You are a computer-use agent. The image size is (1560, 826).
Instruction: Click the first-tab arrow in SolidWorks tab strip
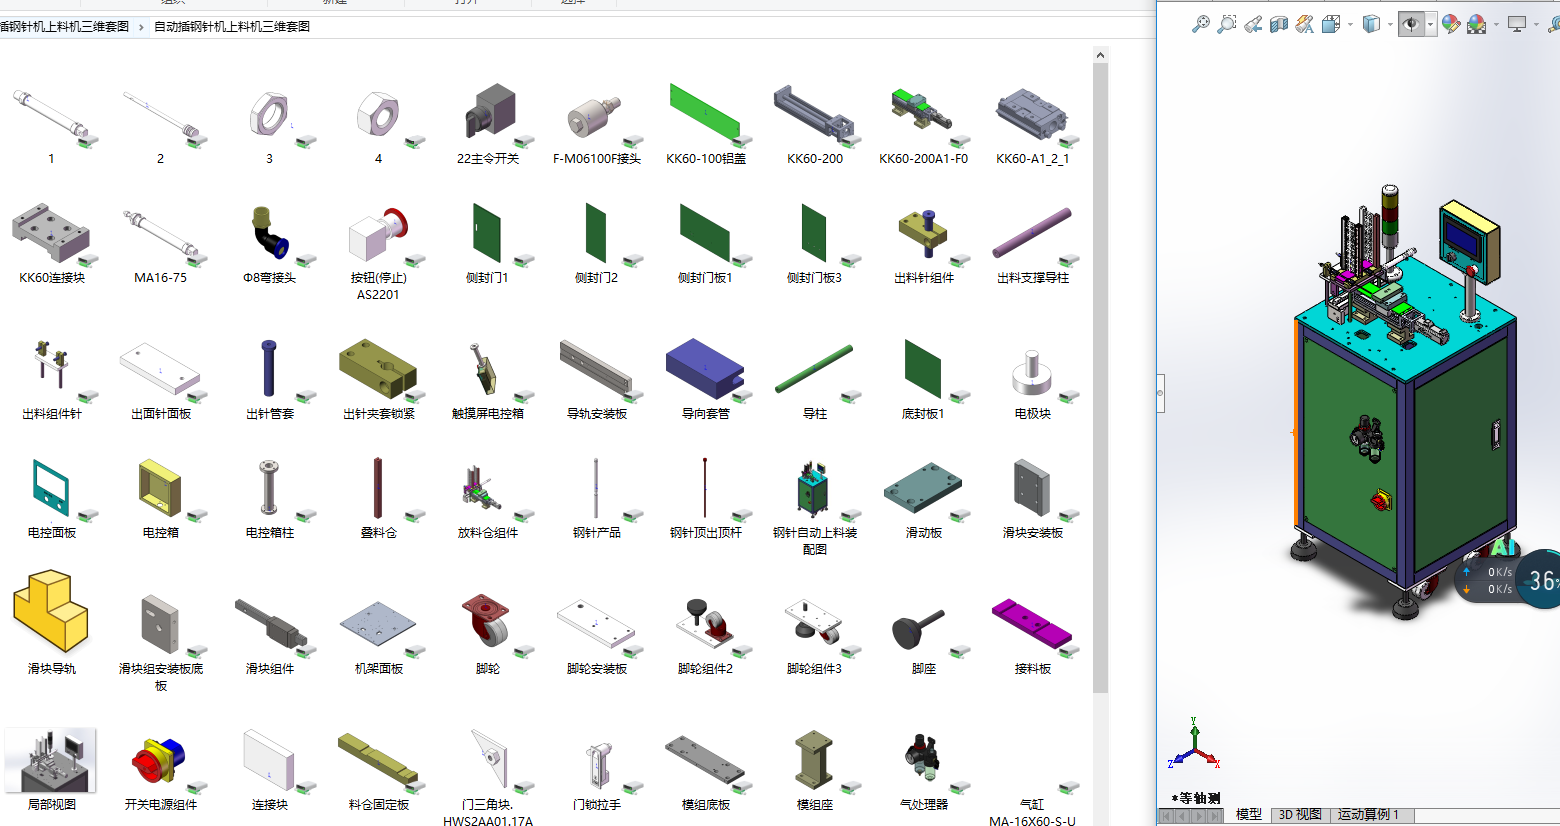1167,816
